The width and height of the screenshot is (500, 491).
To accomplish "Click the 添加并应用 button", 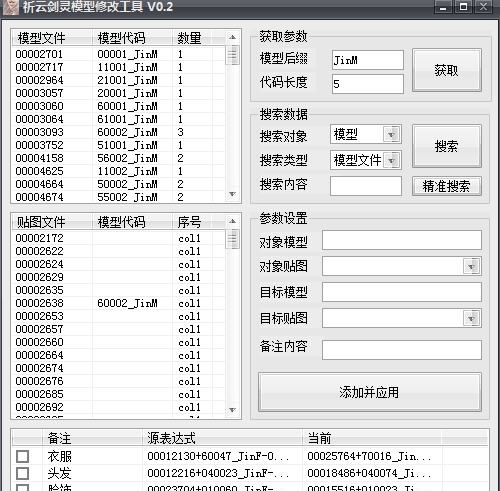I will [369, 392].
